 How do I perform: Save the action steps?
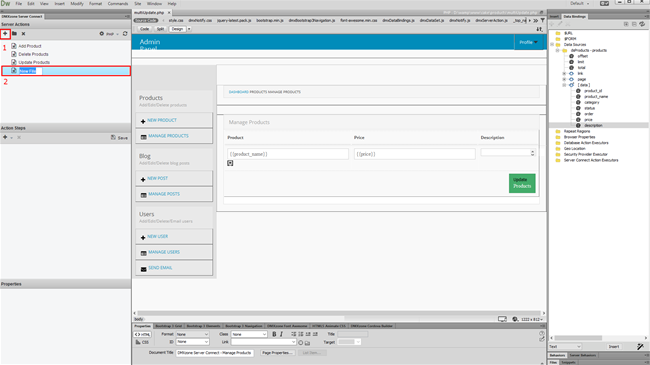click(x=119, y=137)
